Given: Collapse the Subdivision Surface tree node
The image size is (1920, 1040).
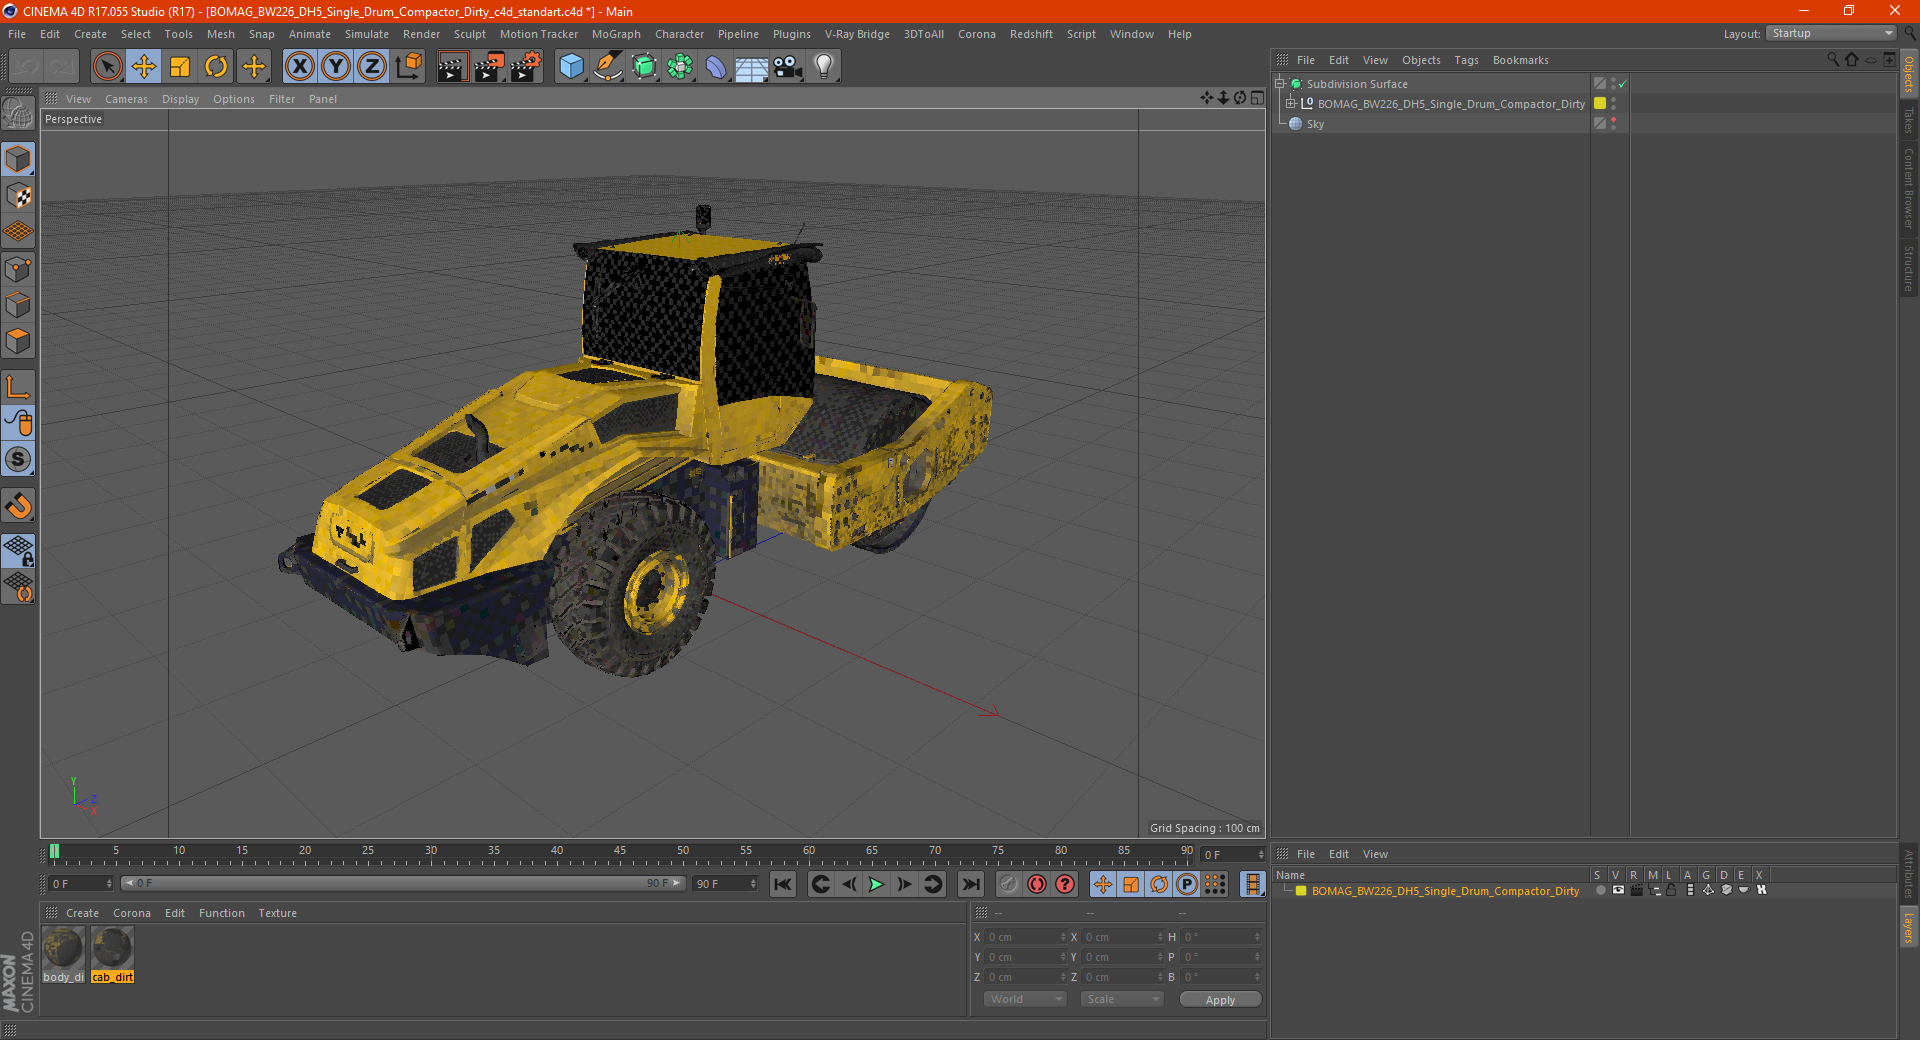Looking at the screenshot, I should 1279,84.
